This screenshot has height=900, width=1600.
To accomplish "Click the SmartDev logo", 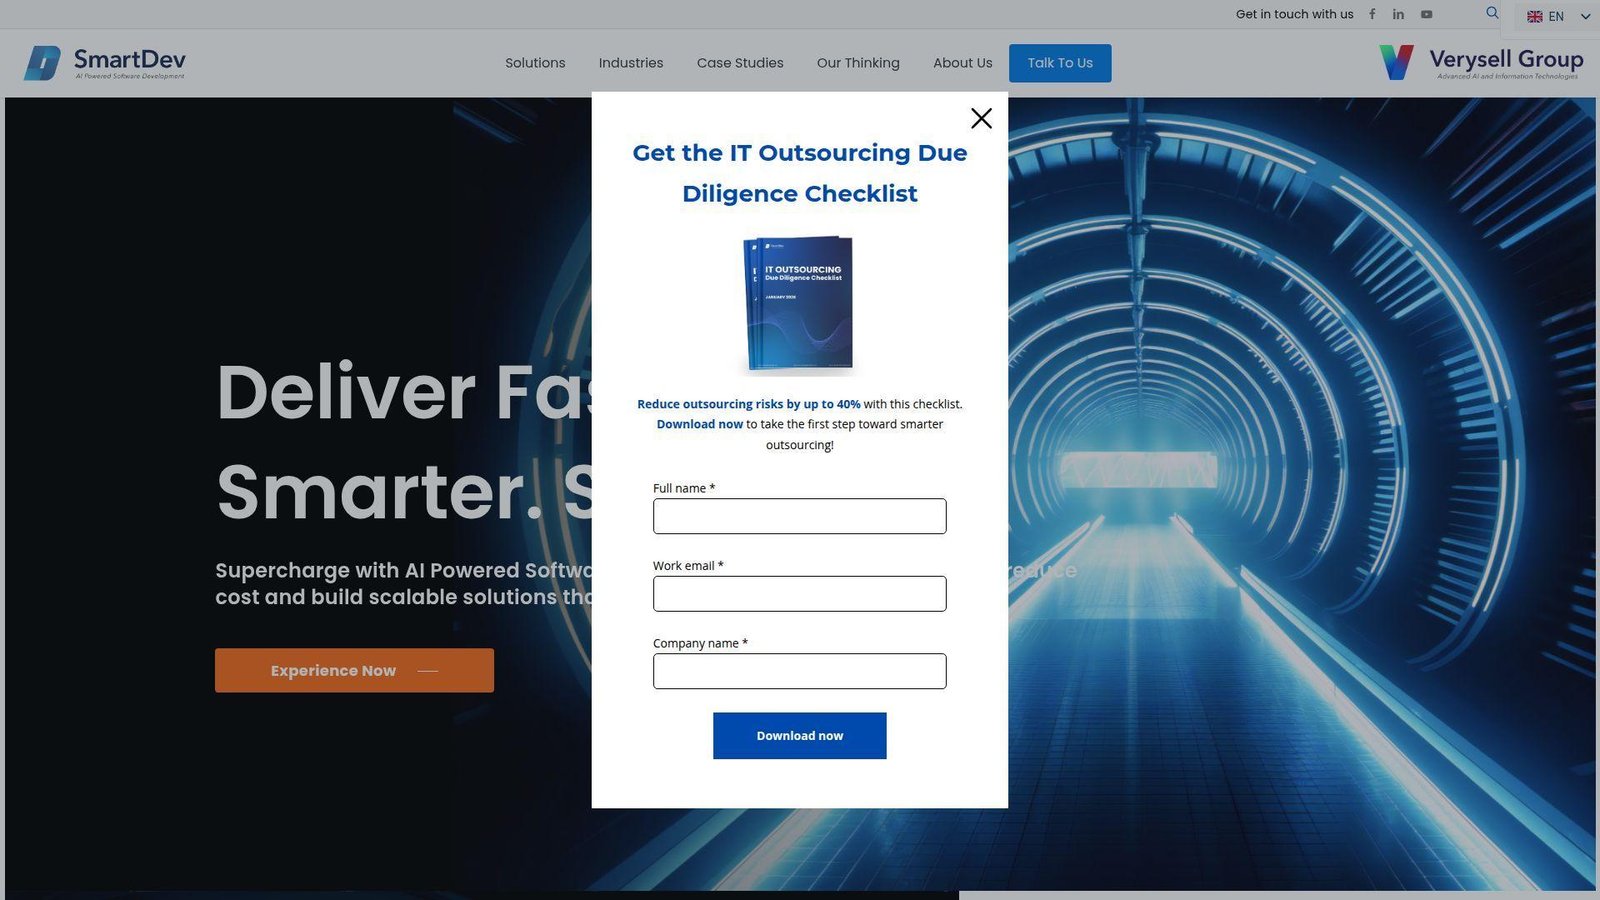I will point(105,63).
